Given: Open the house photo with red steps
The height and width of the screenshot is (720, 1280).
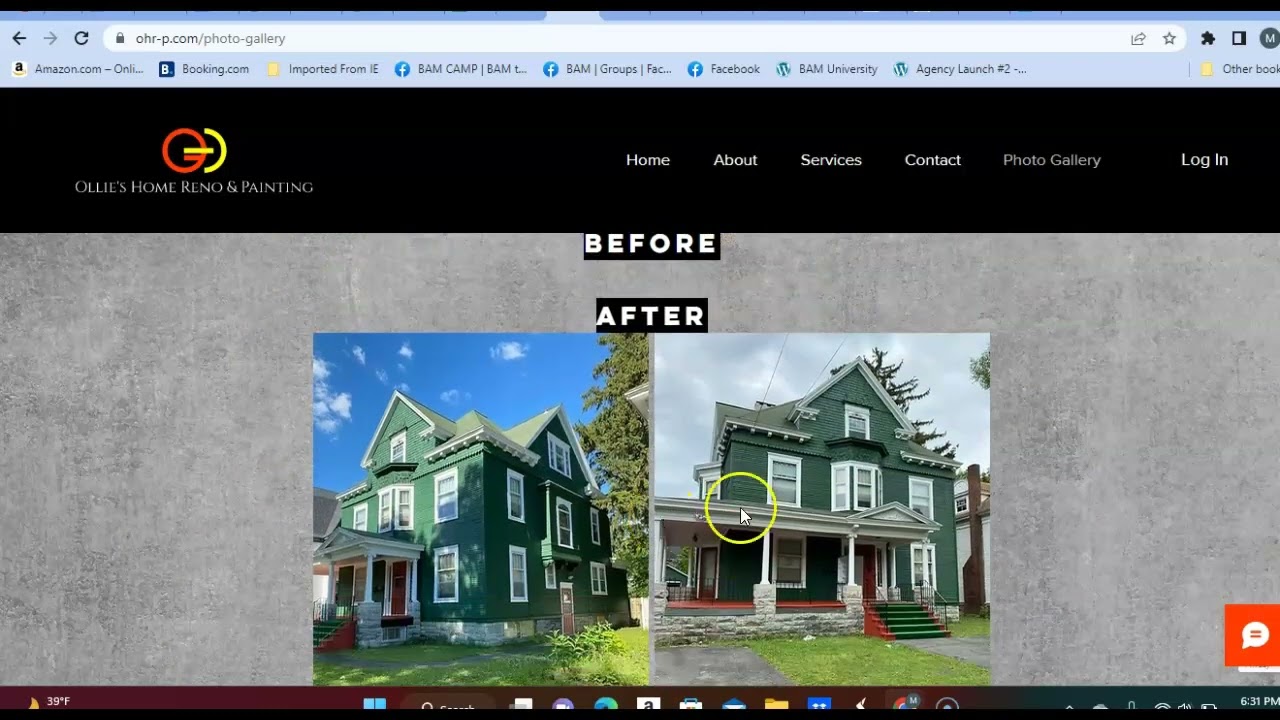Looking at the screenshot, I should coord(822,509).
